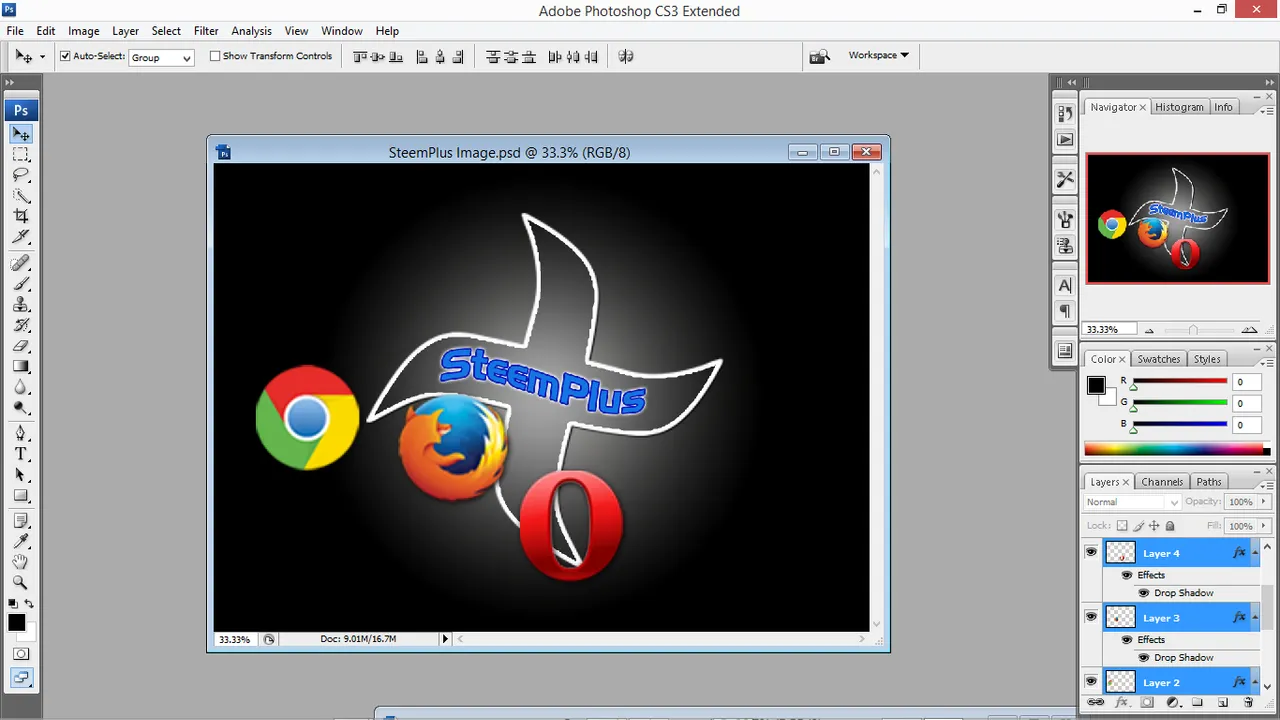This screenshot has width=1280, height=720.
Task: Switch to the Channels tab
Action: [1162, 482]
